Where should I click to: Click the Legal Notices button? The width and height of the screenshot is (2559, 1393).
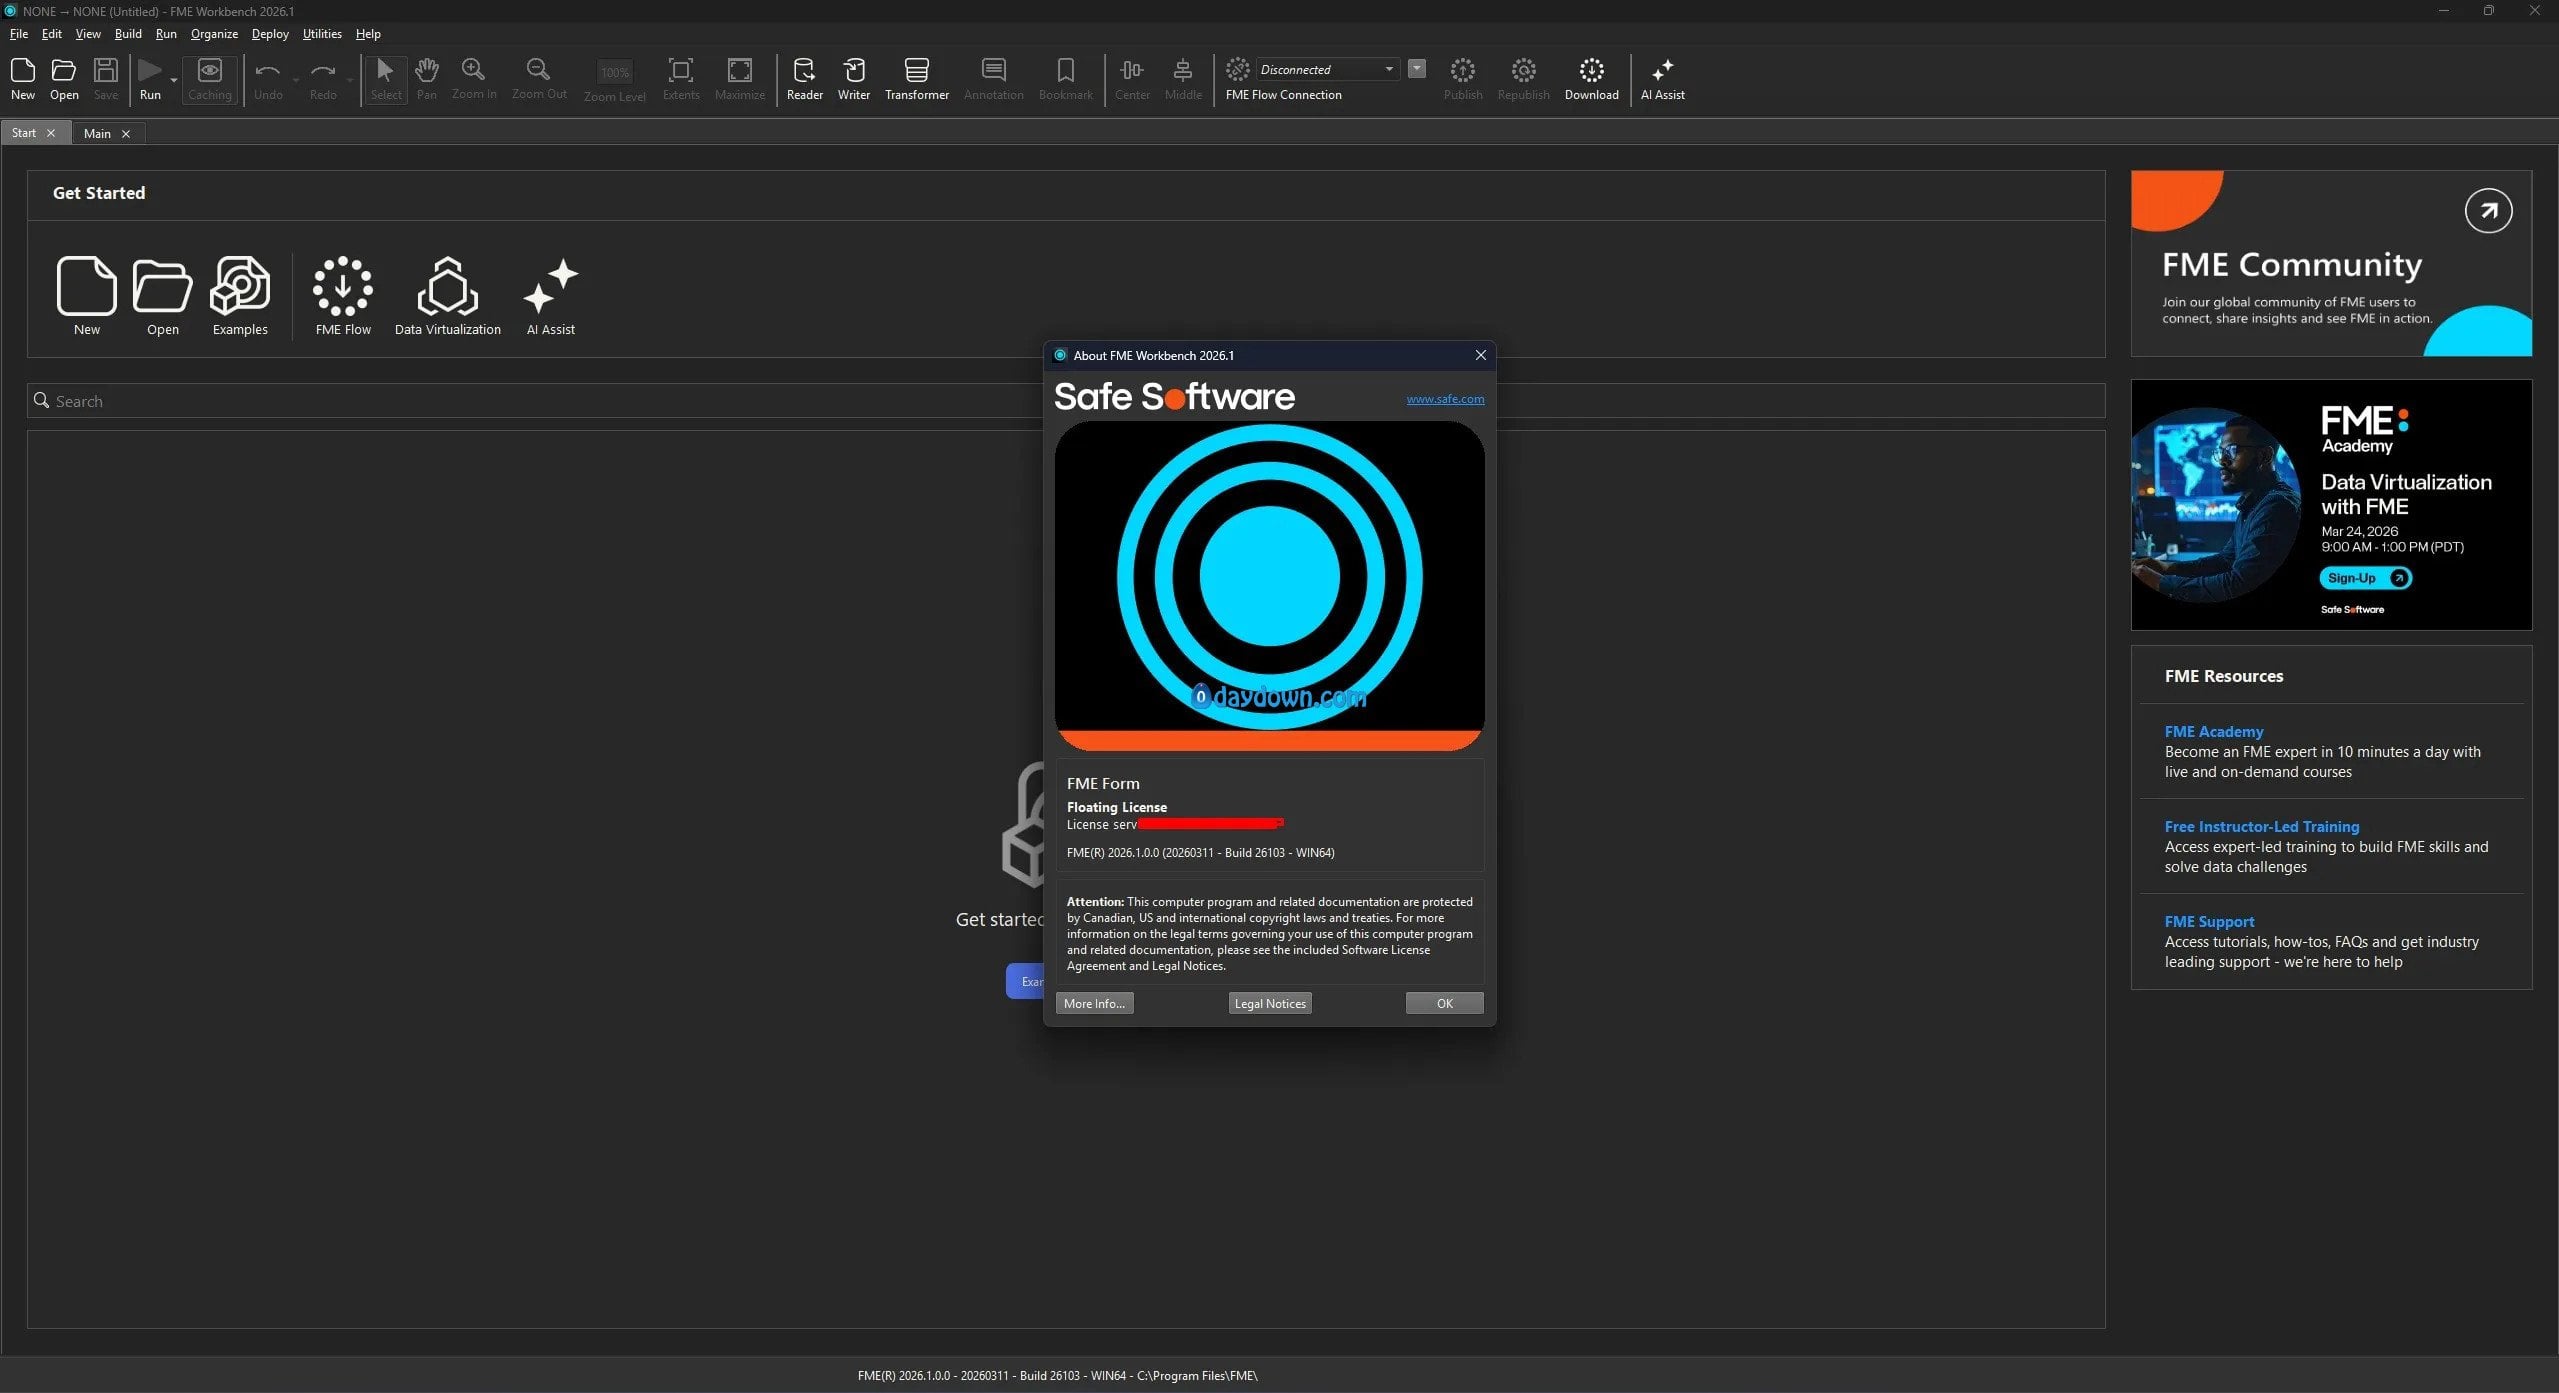tap(1270, 1003)
